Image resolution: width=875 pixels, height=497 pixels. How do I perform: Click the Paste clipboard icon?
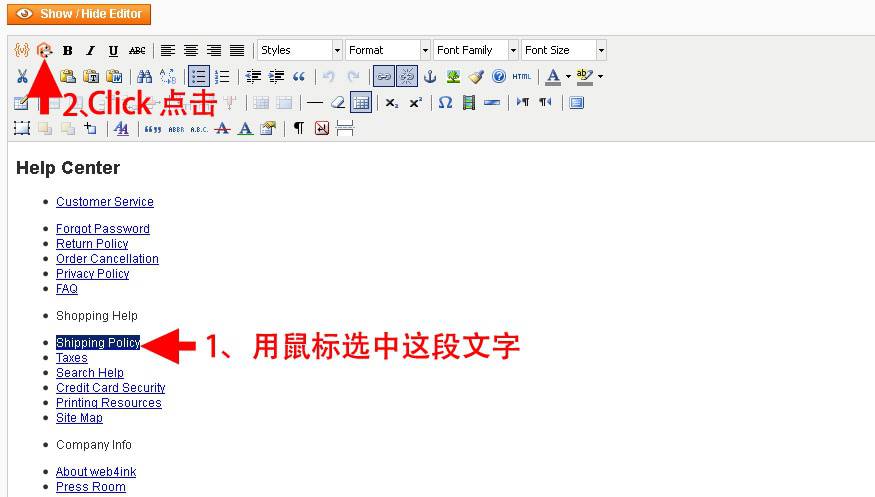pyautogui.click(x=68, y=76)
